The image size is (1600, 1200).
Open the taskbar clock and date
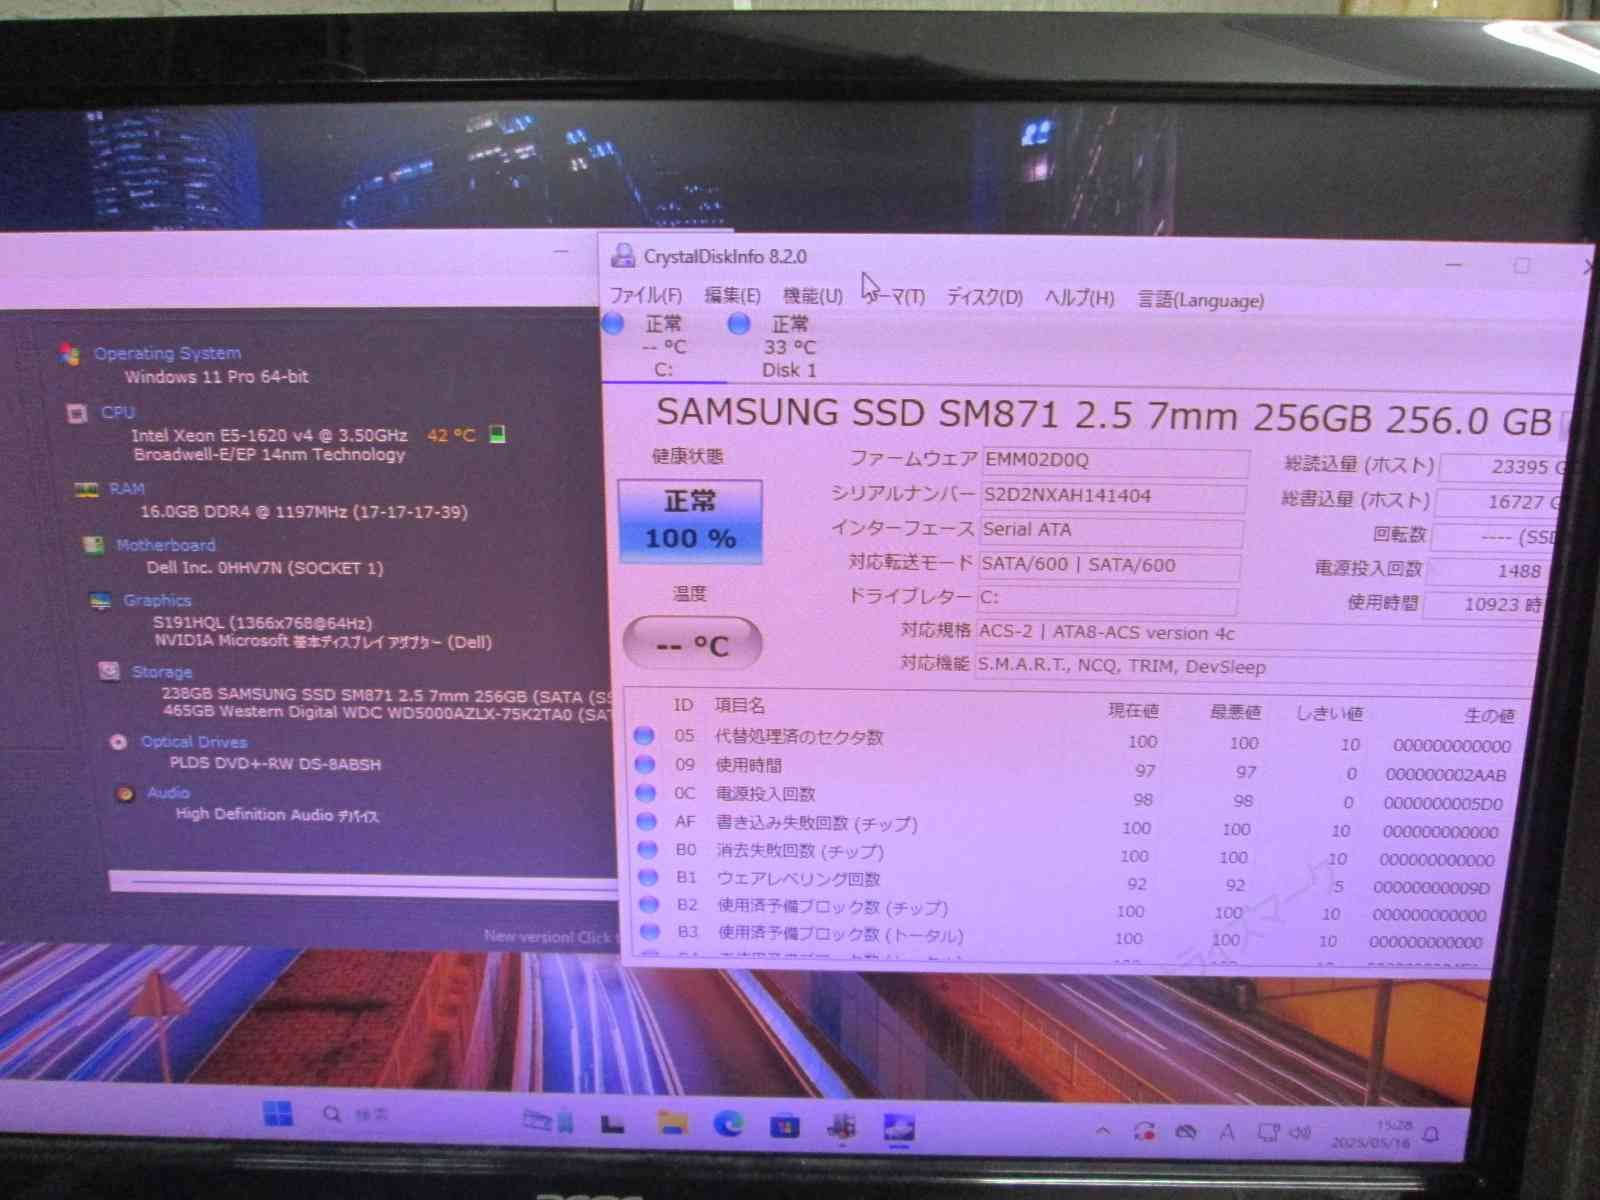(1371, 1133)
